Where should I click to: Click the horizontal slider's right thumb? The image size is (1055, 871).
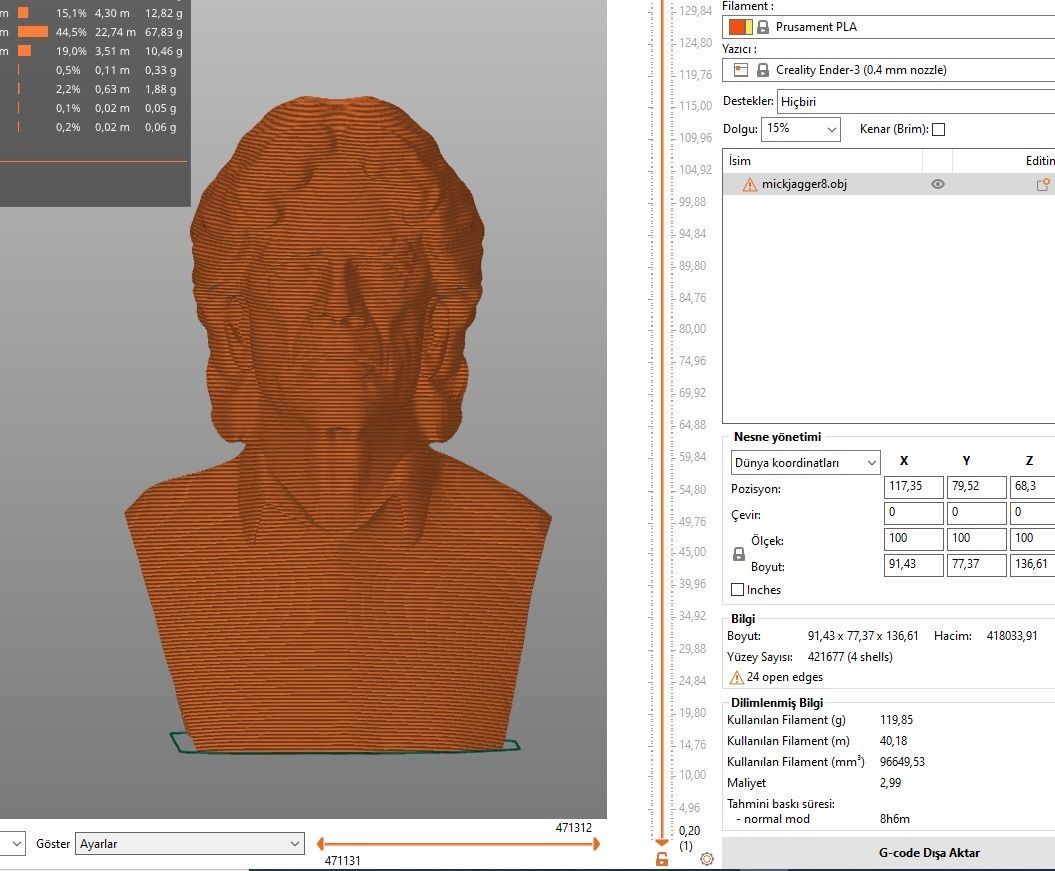596,843
